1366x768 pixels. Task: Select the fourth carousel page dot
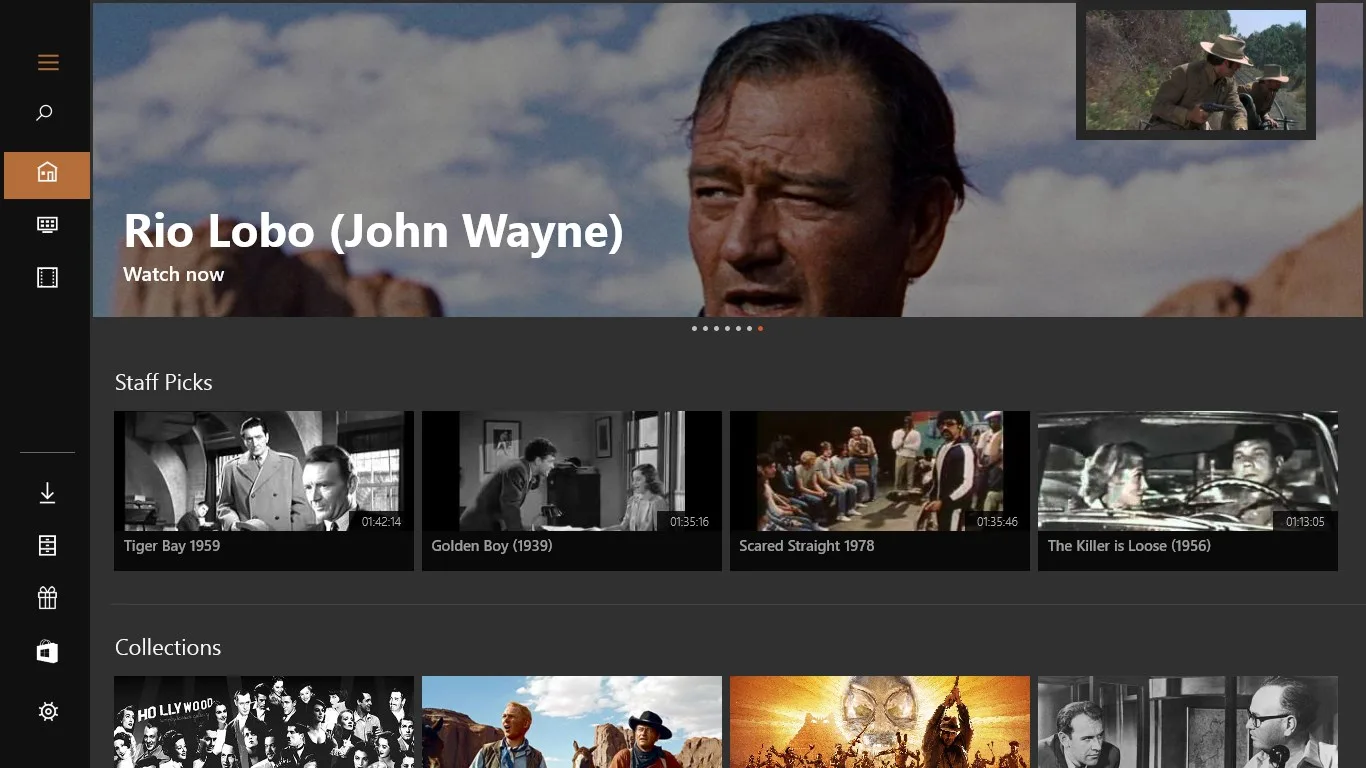click(727, 328)
